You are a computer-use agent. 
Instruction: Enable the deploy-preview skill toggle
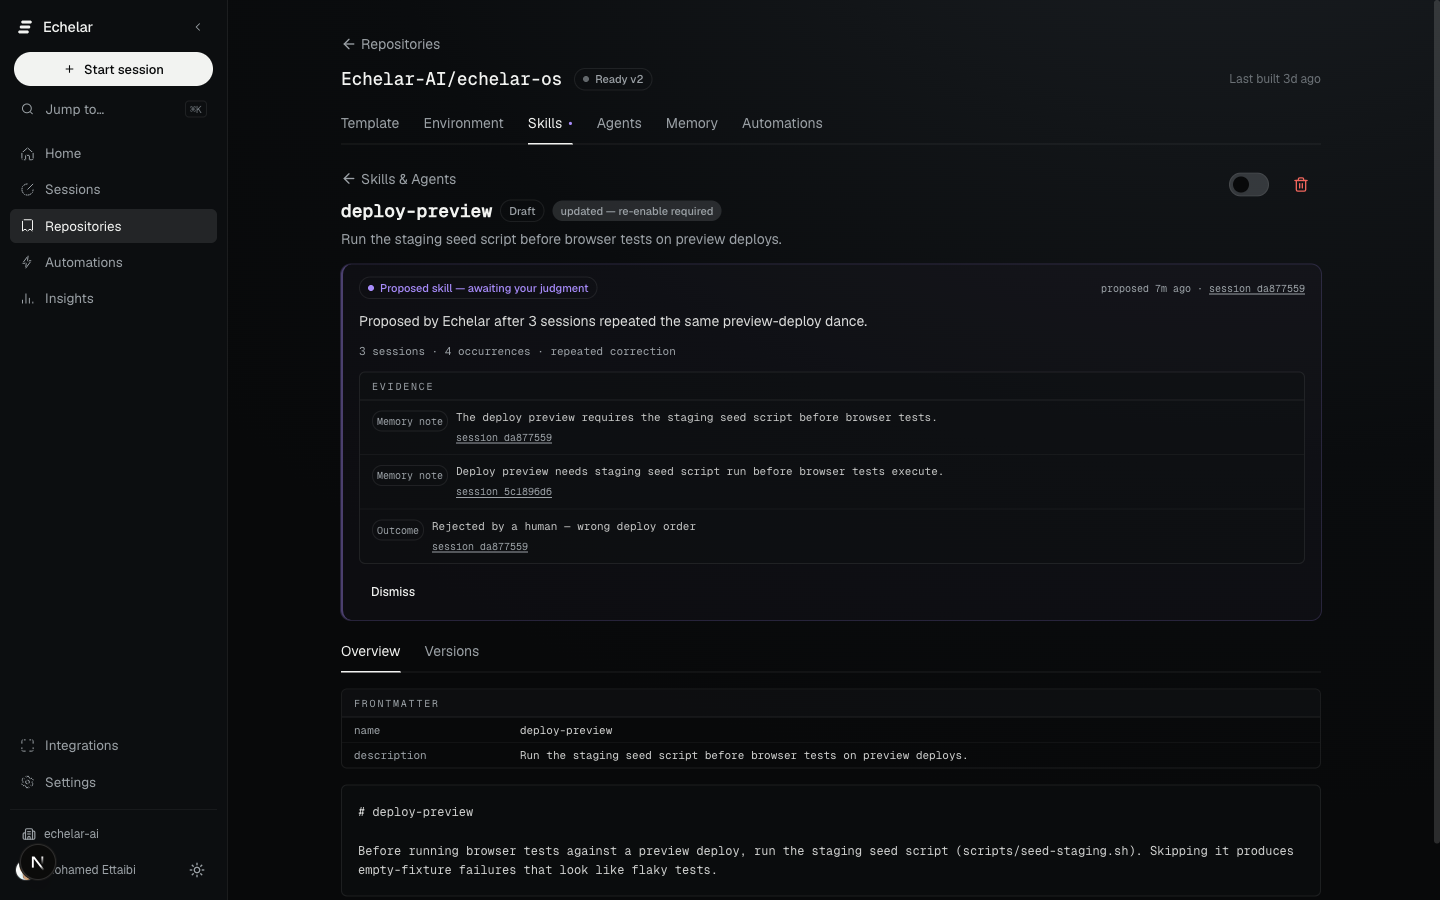coord(1248,185)
